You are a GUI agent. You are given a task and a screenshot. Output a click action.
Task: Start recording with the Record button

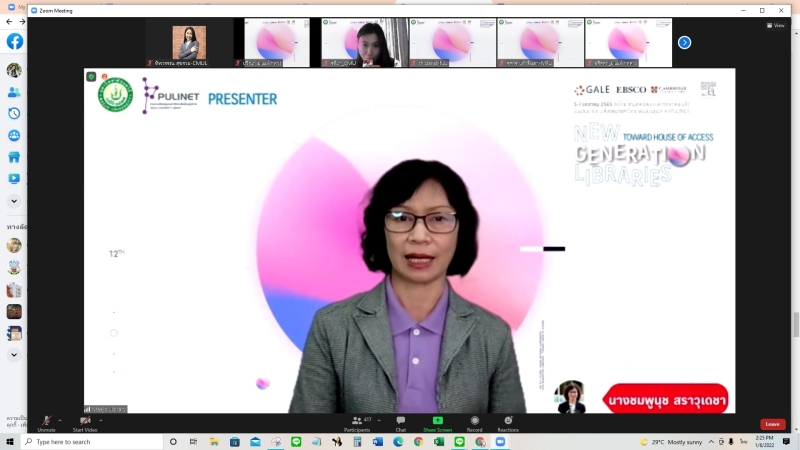pyautogui.click(x=474, y=421)
